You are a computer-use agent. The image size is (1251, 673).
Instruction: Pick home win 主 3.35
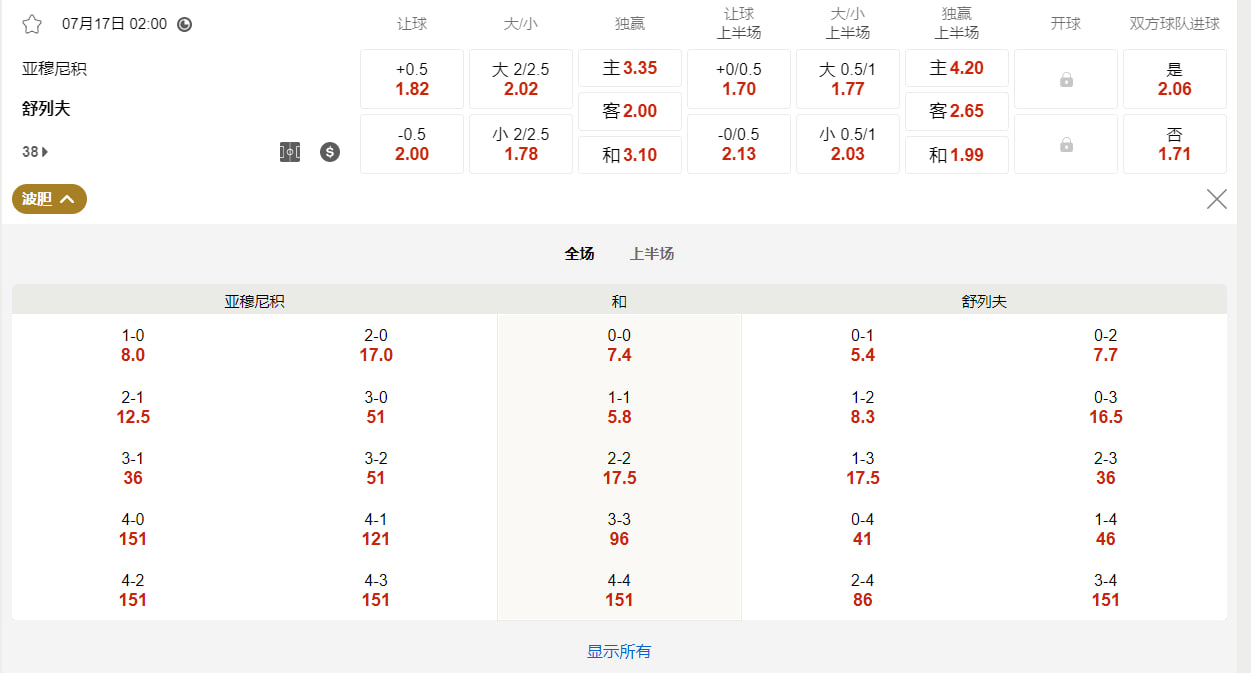coord(630,68)
